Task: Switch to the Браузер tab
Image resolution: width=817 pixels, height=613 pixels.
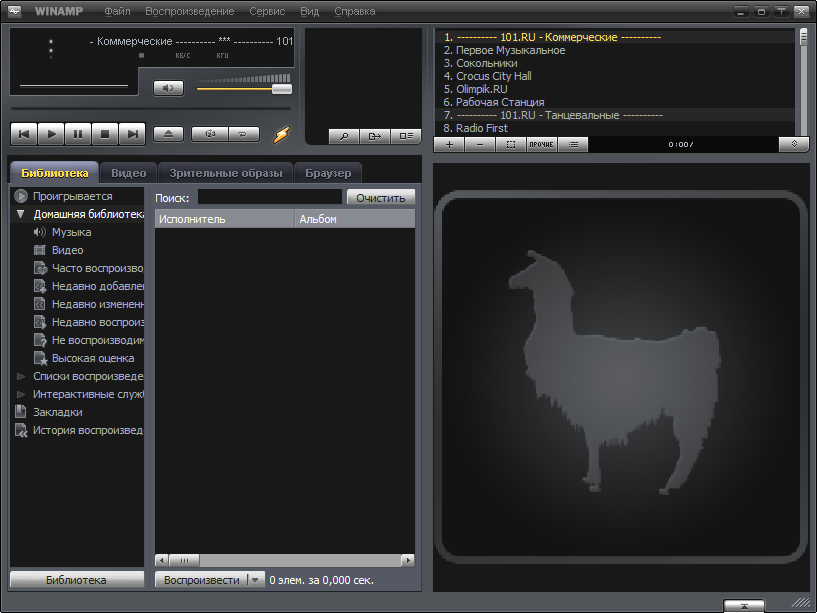Action: coord(328,173)
